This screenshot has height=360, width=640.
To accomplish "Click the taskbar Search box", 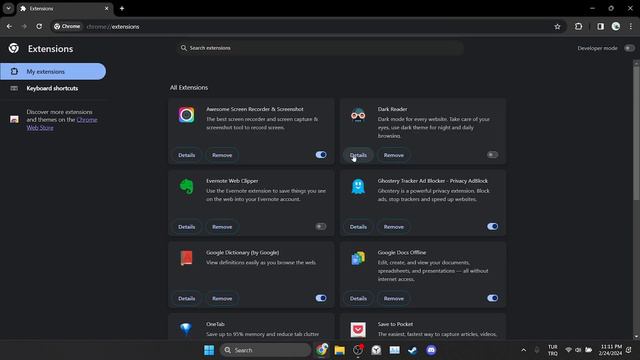I will tap(265, 350).
